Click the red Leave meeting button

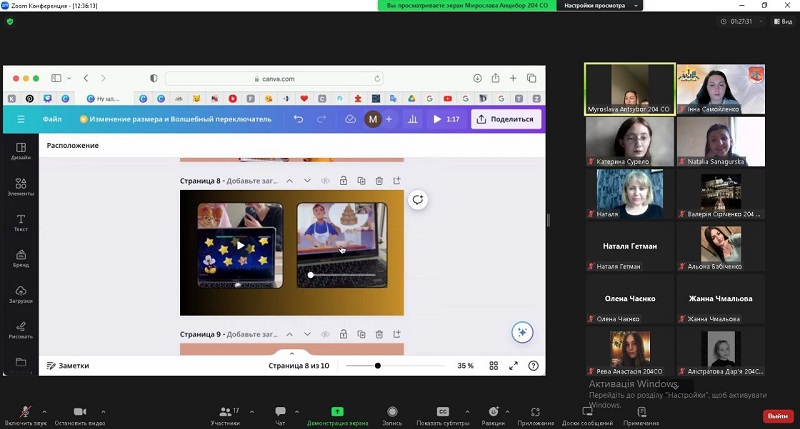776,416
